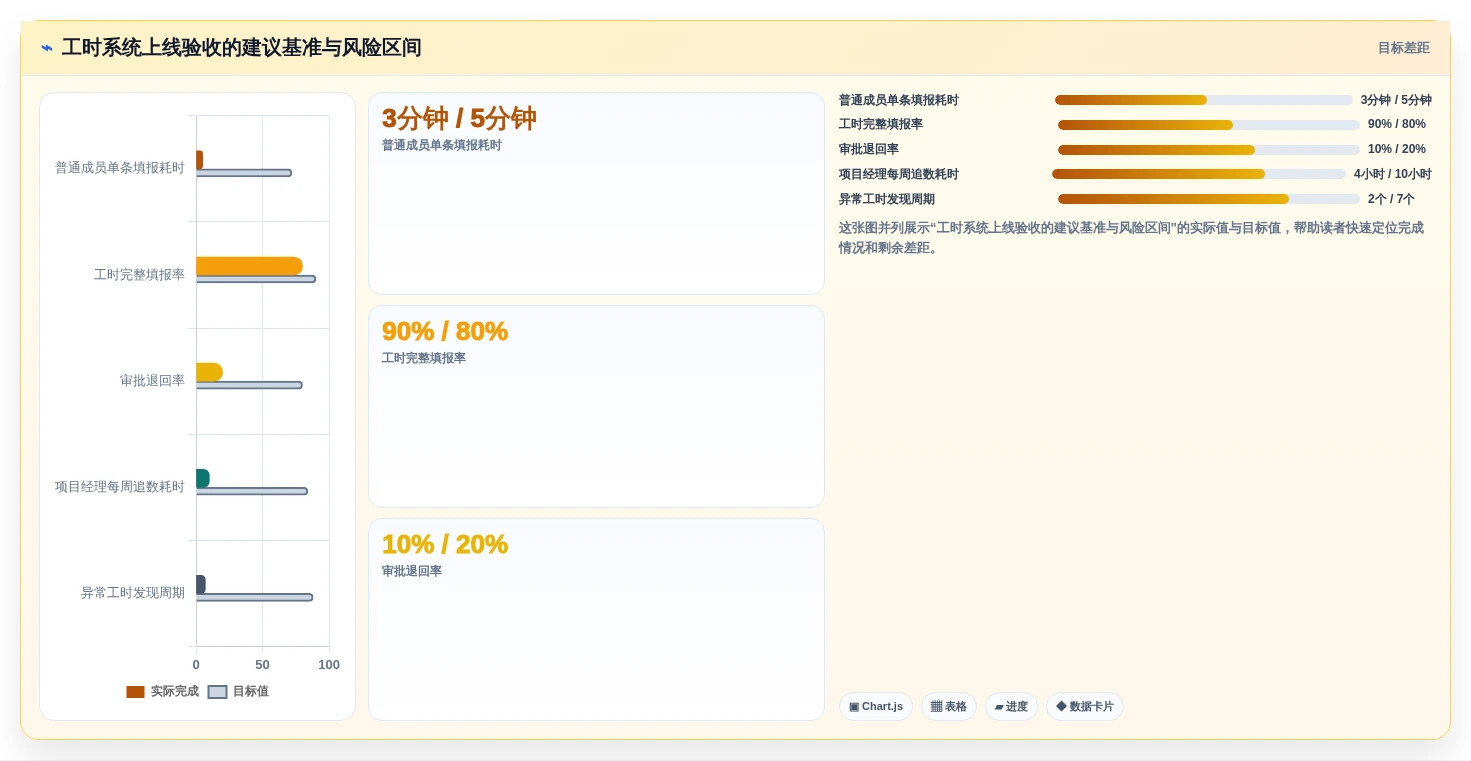1471x761 pixels.
Task: Click the 普通成员单条填报耗时 progress bar
Action: (x=1204, y=100)
